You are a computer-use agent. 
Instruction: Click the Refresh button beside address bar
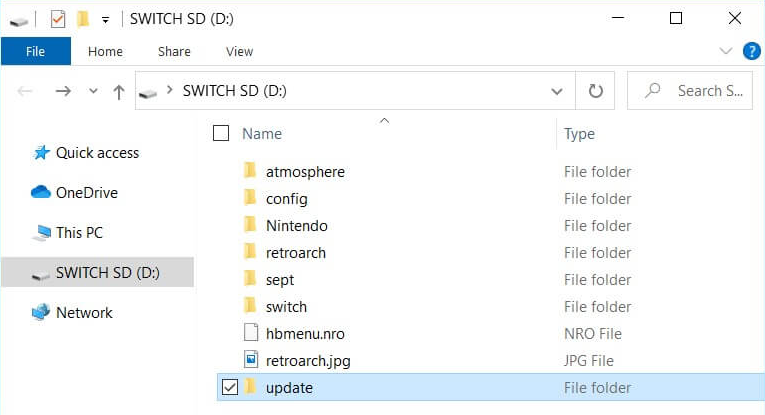(x=595, y=91)
